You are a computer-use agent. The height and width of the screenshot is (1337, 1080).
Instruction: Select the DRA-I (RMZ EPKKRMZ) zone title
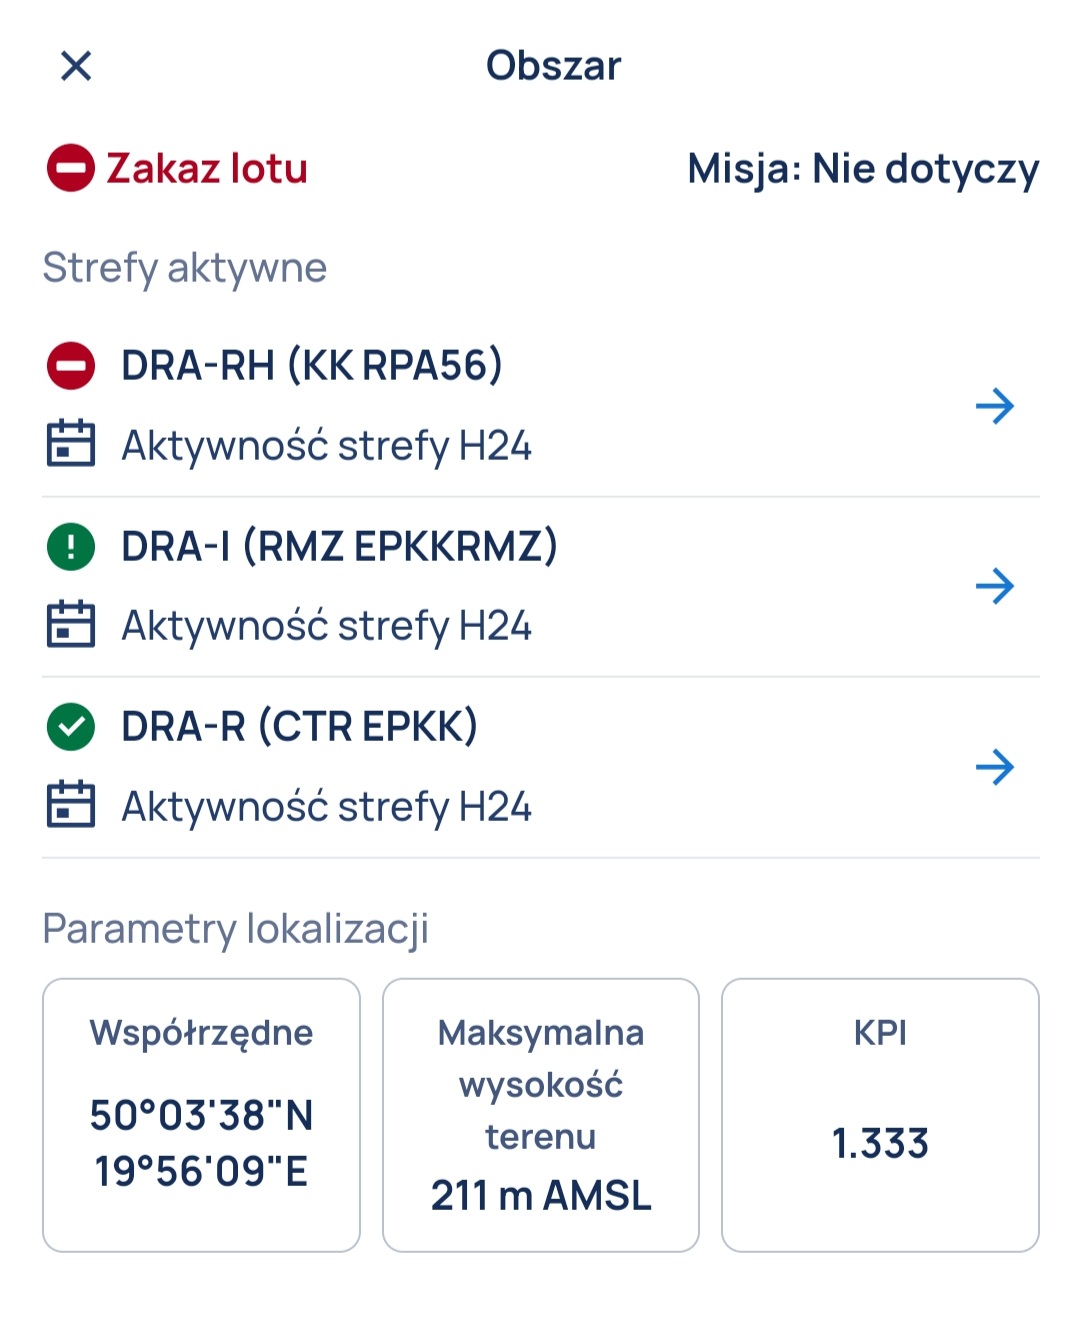(x=339, y=547)
